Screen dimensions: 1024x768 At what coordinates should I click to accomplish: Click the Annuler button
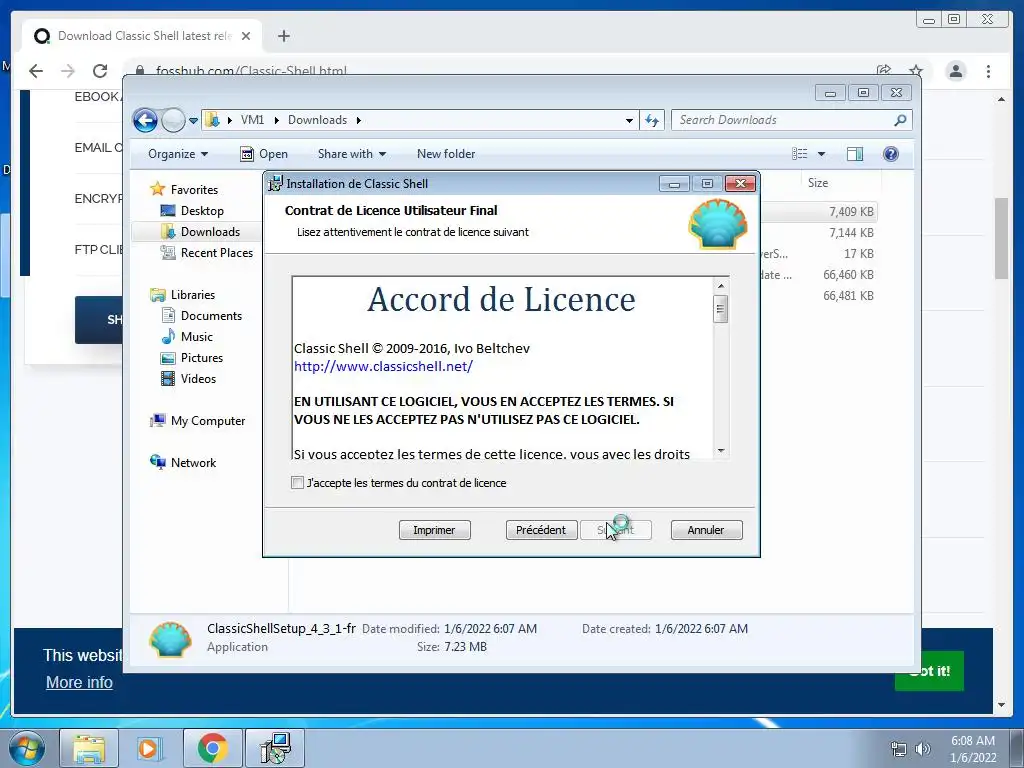(706, 530)
